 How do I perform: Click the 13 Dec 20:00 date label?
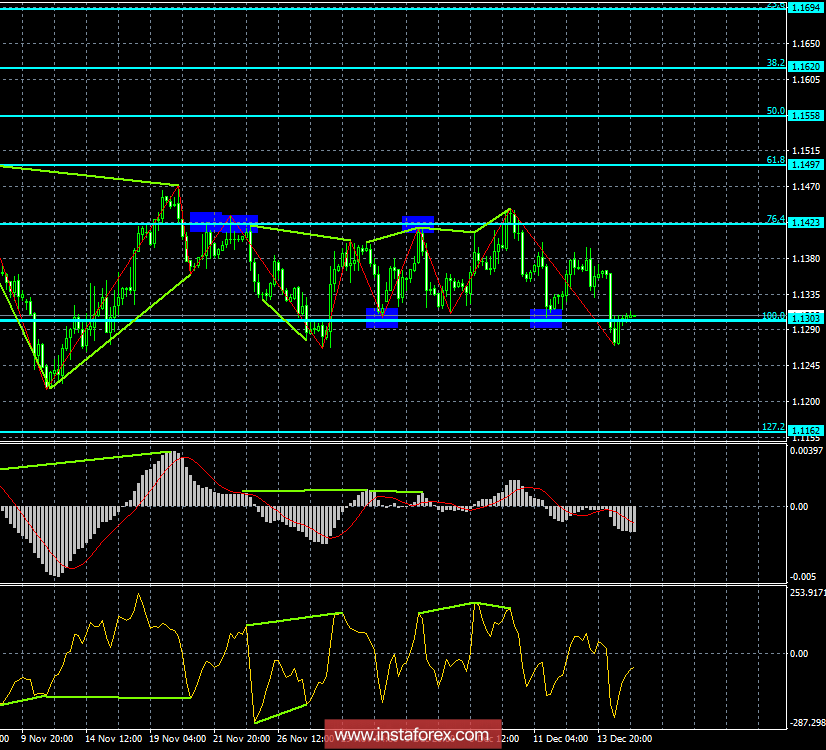(624, 740)
